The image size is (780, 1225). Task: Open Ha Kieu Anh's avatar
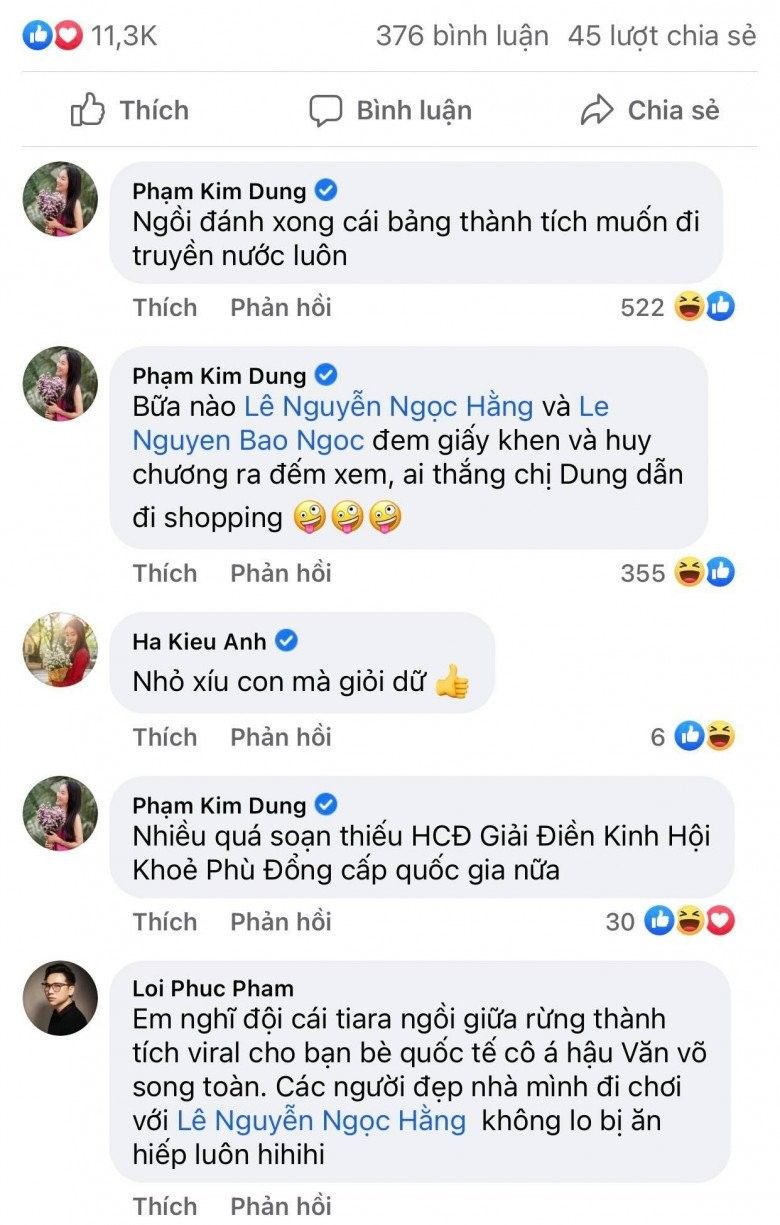point(60,650)
